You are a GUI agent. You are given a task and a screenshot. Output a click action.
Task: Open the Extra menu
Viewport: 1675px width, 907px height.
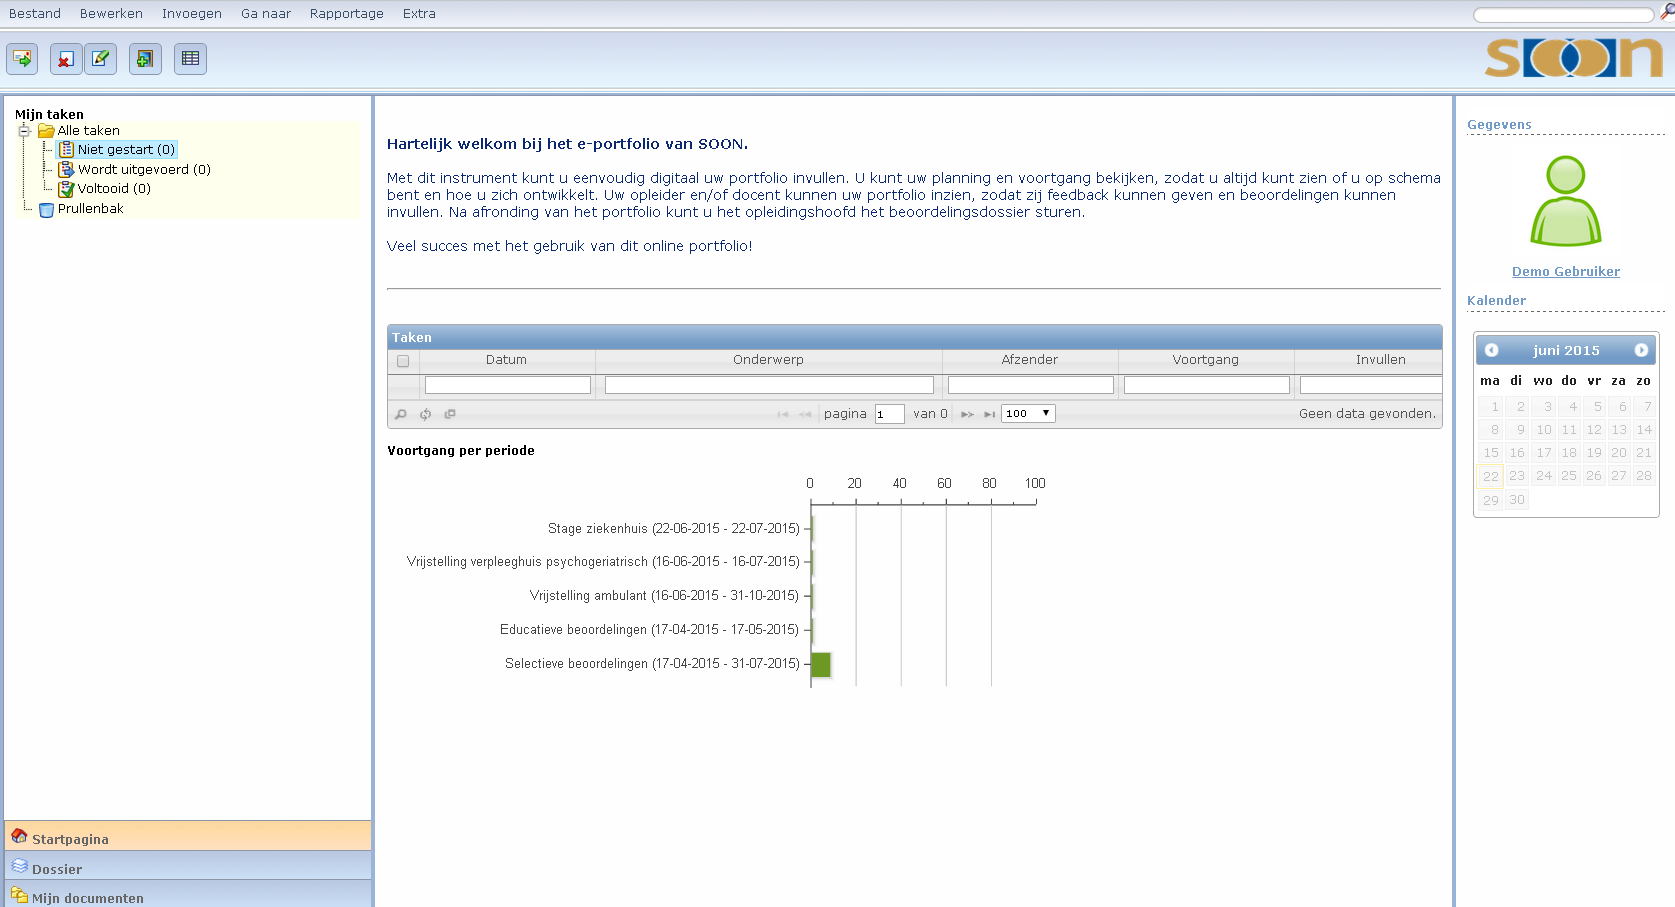(419, 14)
